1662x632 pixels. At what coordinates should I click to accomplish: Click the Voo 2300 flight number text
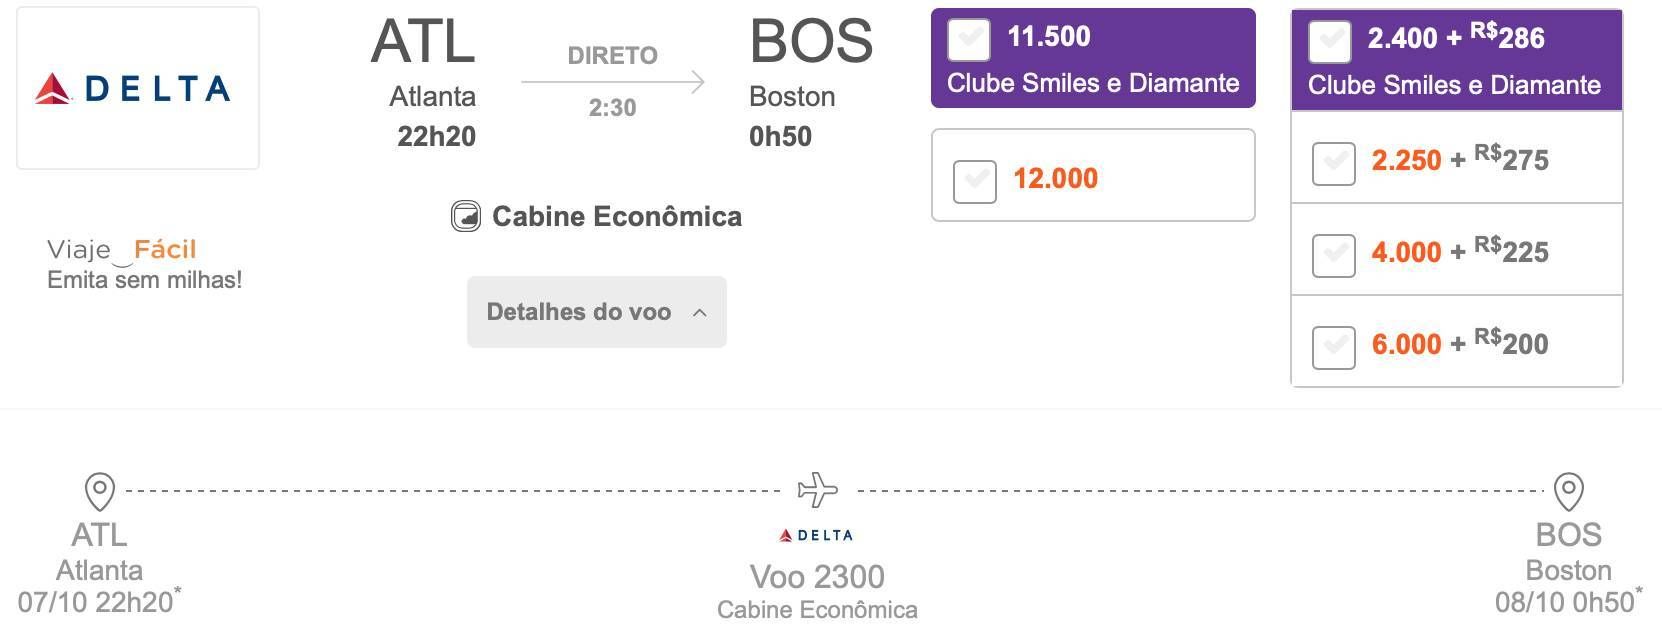click(x=817, y=577)
